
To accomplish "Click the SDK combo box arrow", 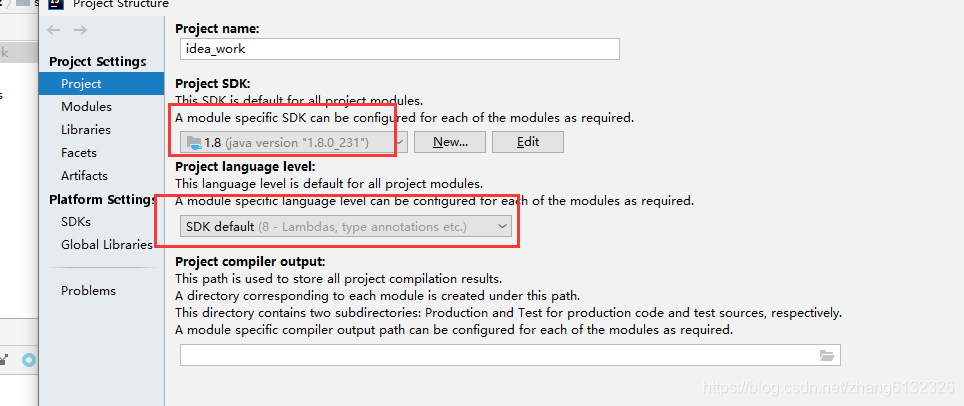I will [399, 142].
